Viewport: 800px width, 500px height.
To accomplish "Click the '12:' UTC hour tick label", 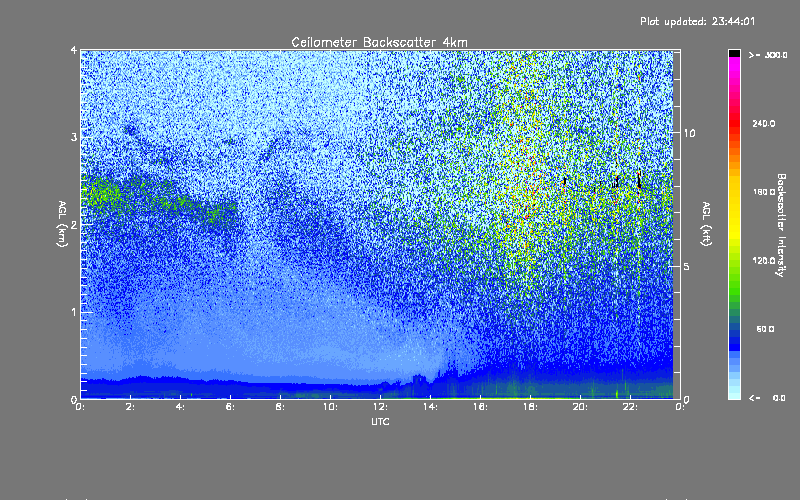I will click(x=380, y=407).
